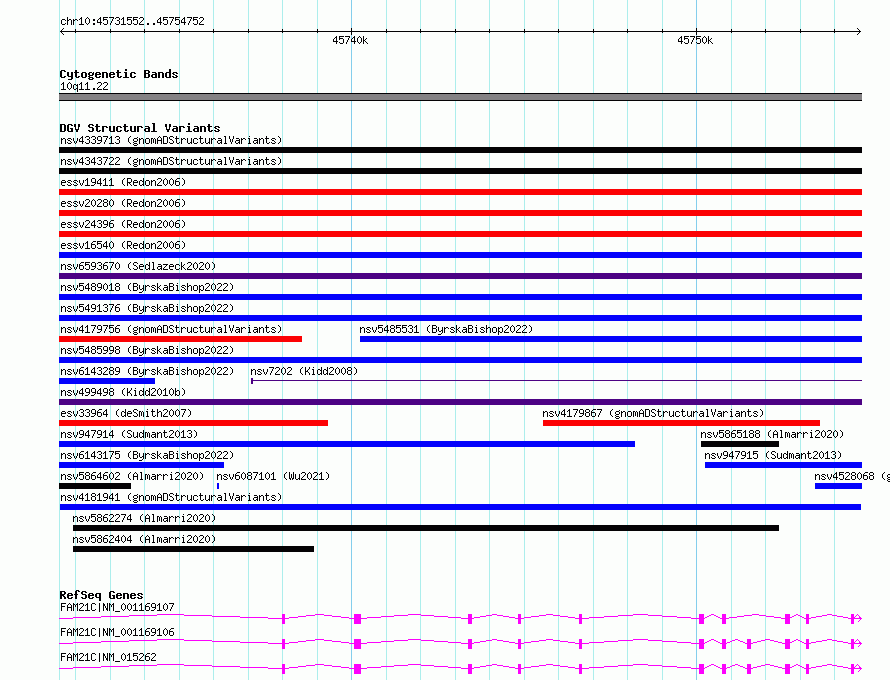Click the black nsv5864602 (Almarri2020) bar
This screenshot has height=680, width=890.
click(95, 486)
